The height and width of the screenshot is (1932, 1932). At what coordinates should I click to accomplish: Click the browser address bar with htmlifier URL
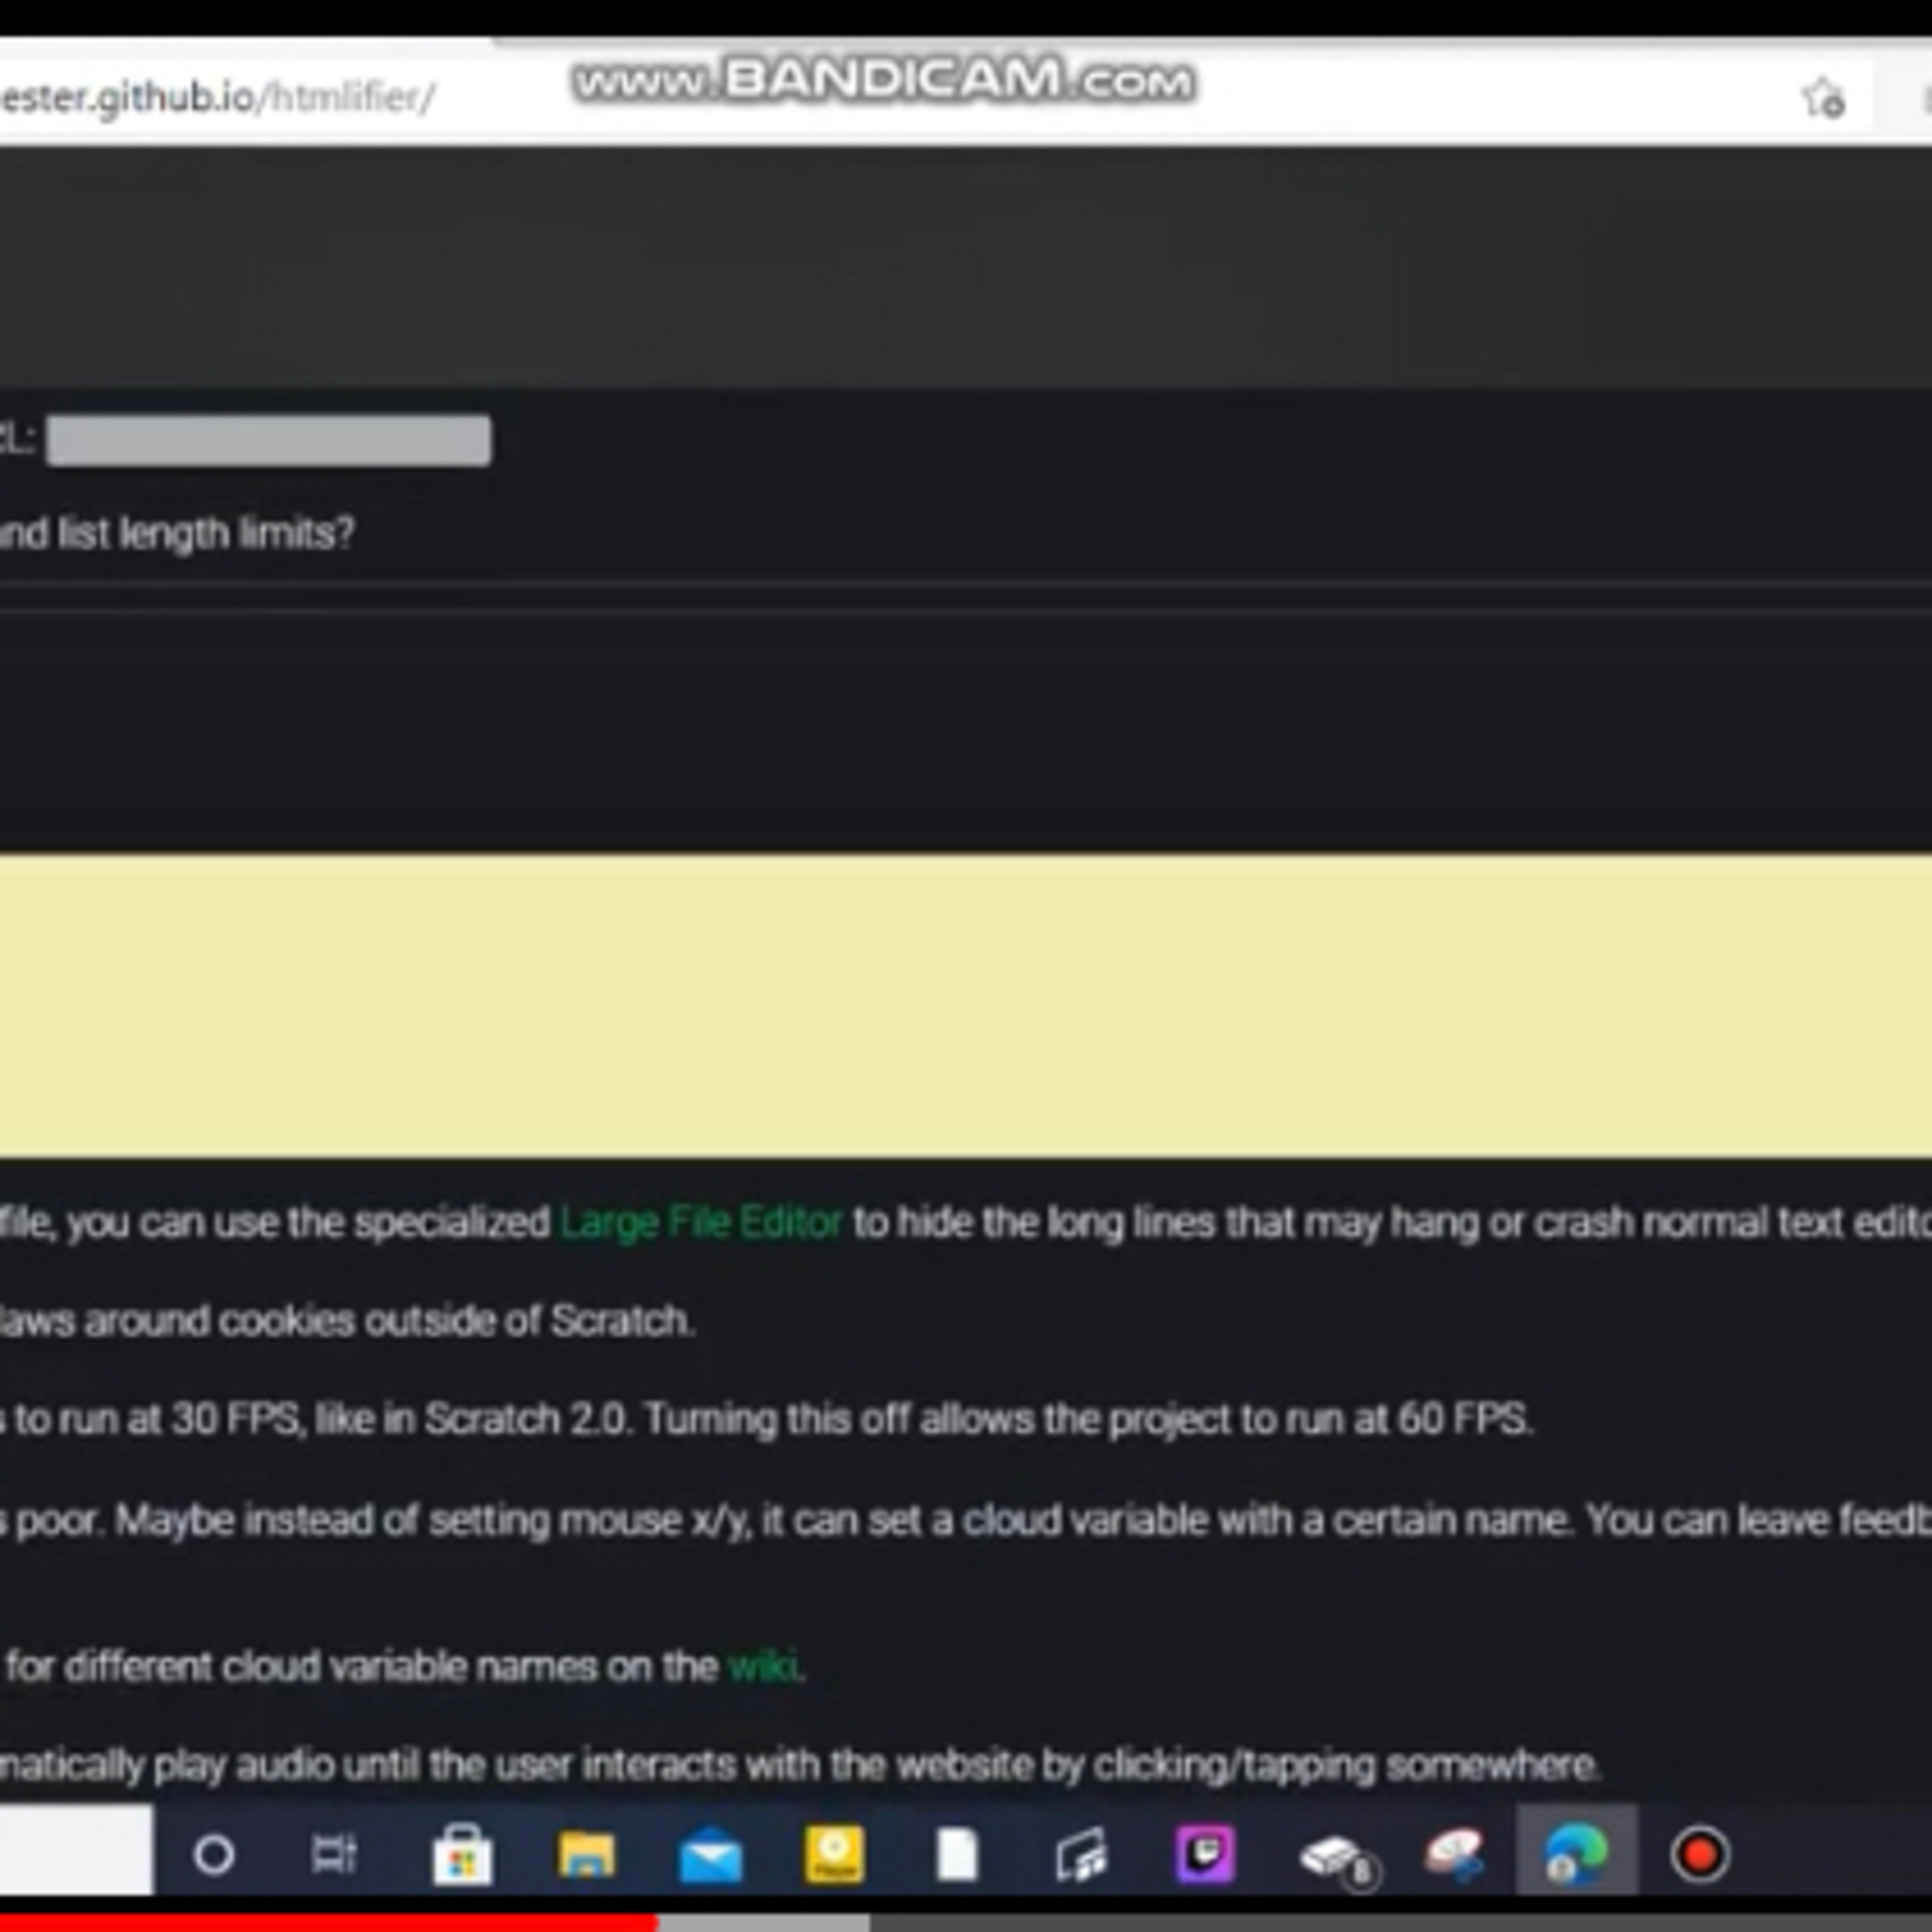900,98
